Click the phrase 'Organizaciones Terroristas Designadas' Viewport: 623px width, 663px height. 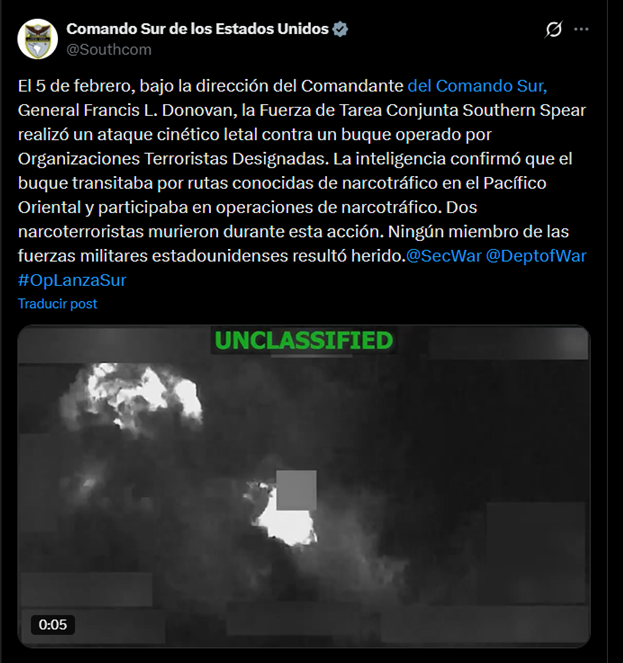[173, 159]
